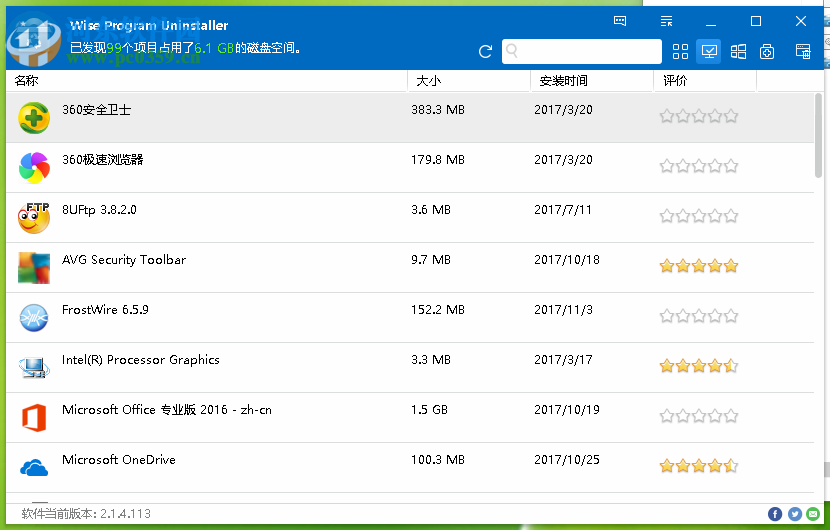Click the AVG Security Toolbar icon

point(34,267)
